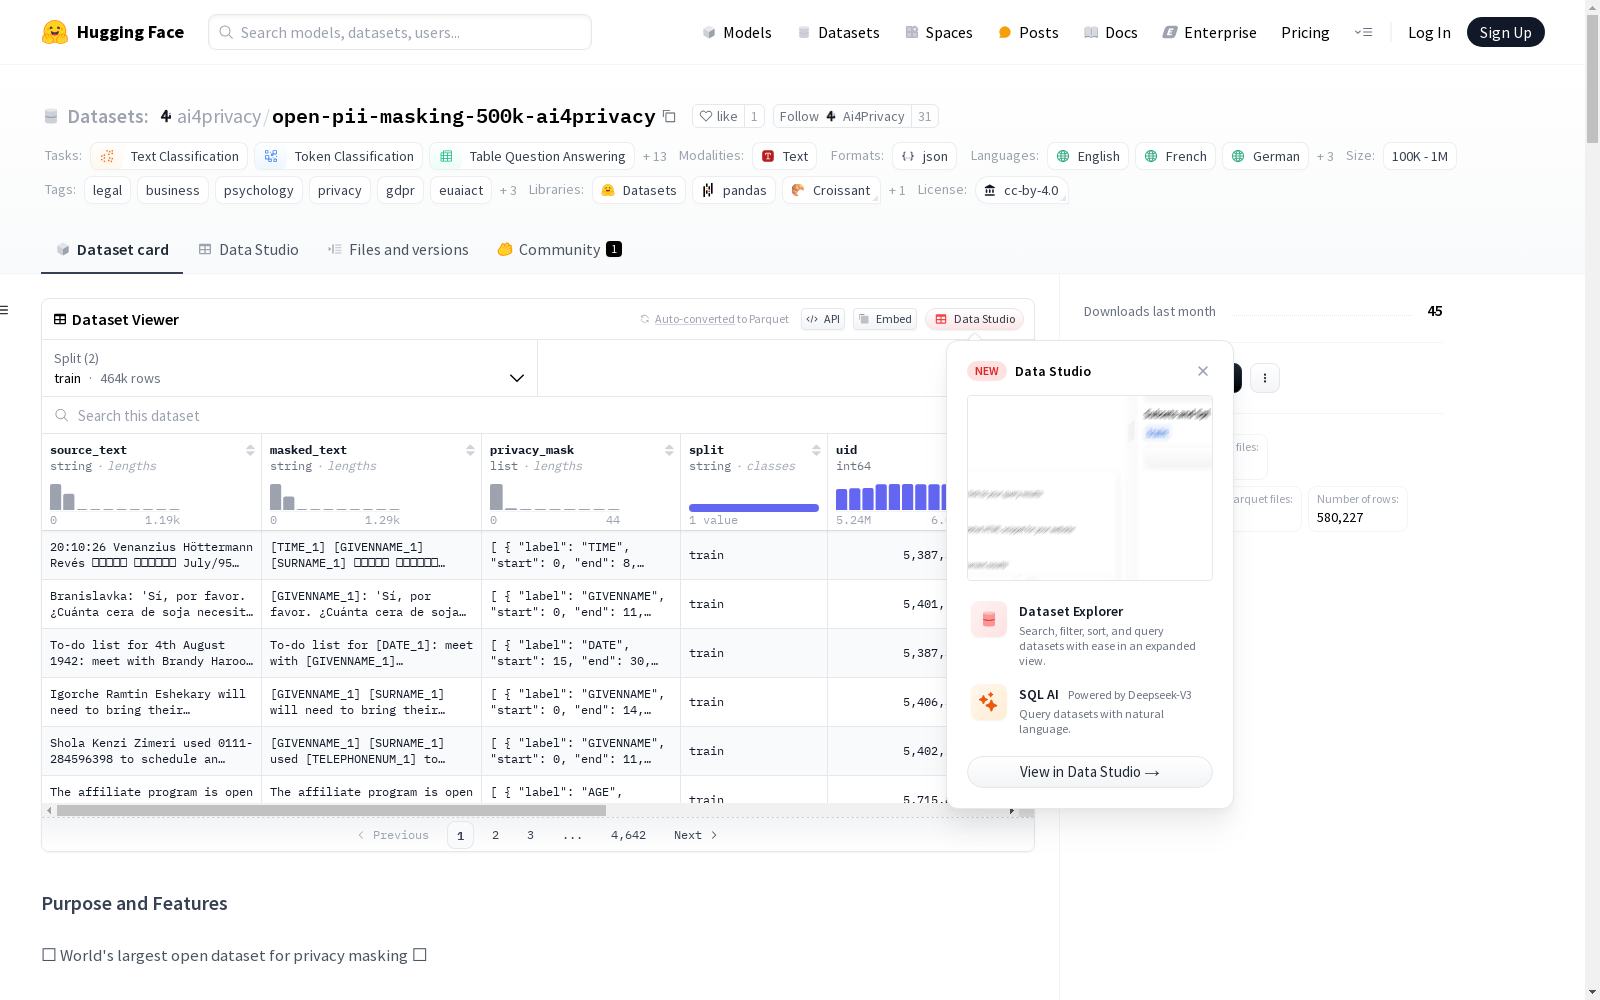Viewport: 1600px width, 1000px height.
Task: Show 1 more library
Action: [x=897, y=191]
